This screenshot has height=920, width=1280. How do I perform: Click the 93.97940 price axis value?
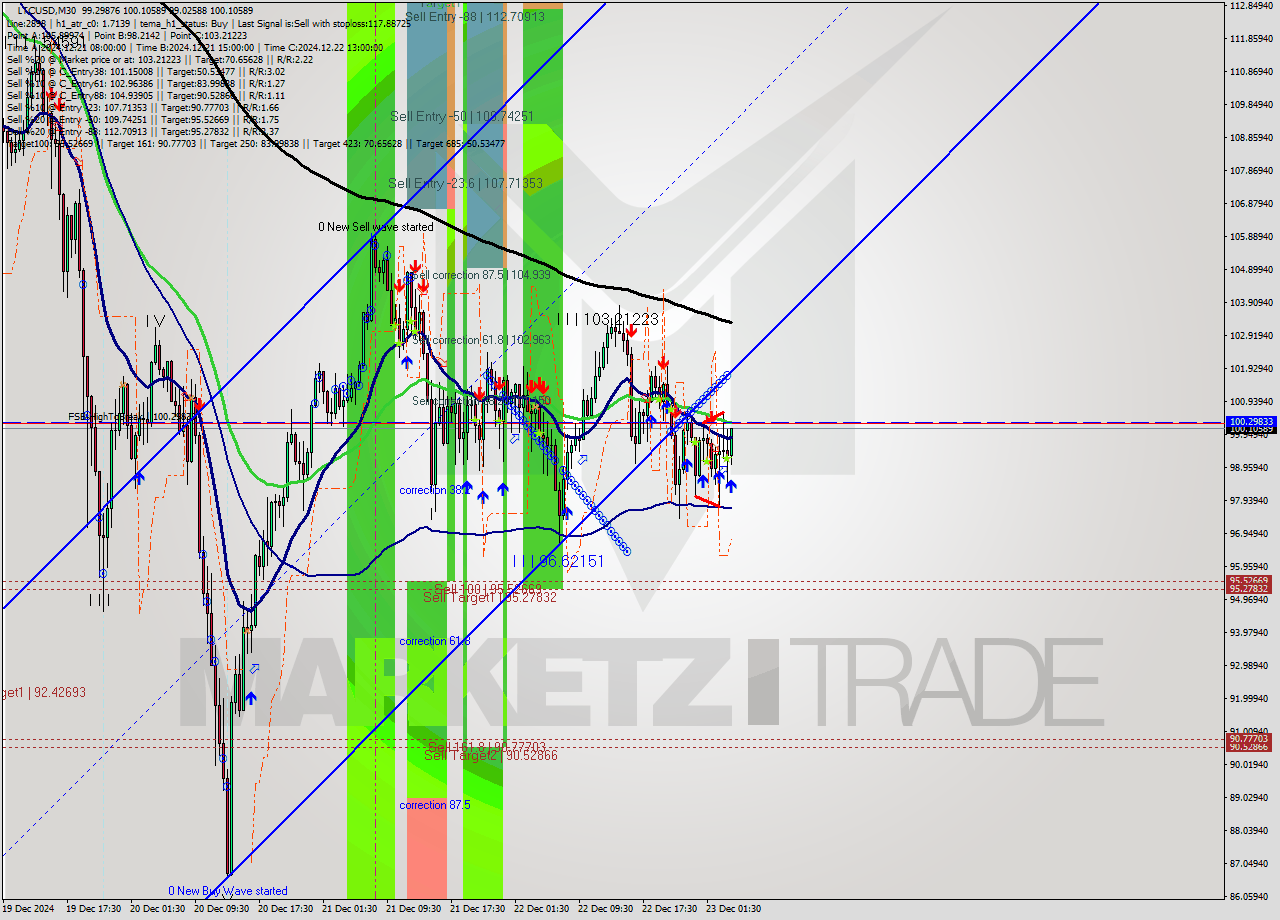click(1251, 632)
